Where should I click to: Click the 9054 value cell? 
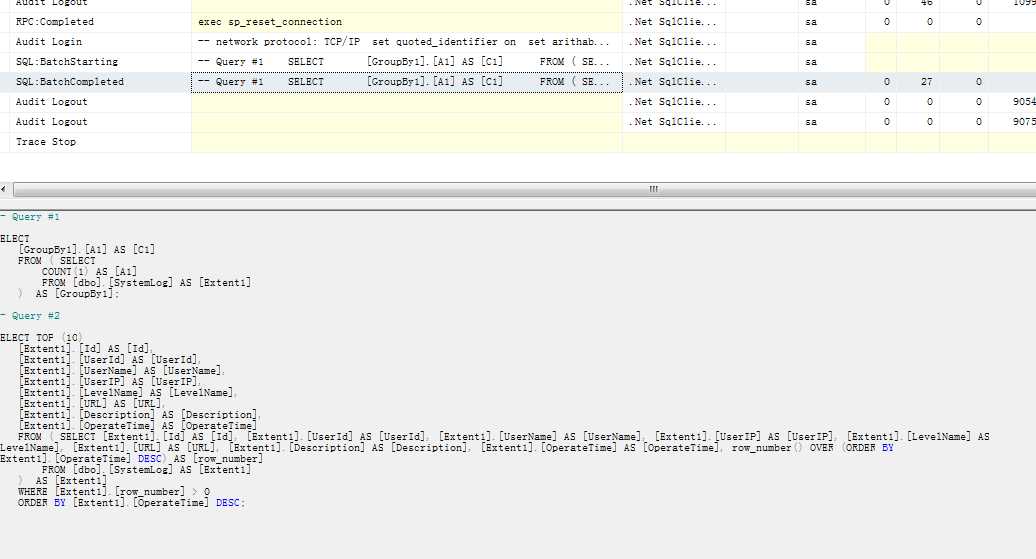click(x=1023, y=102)
